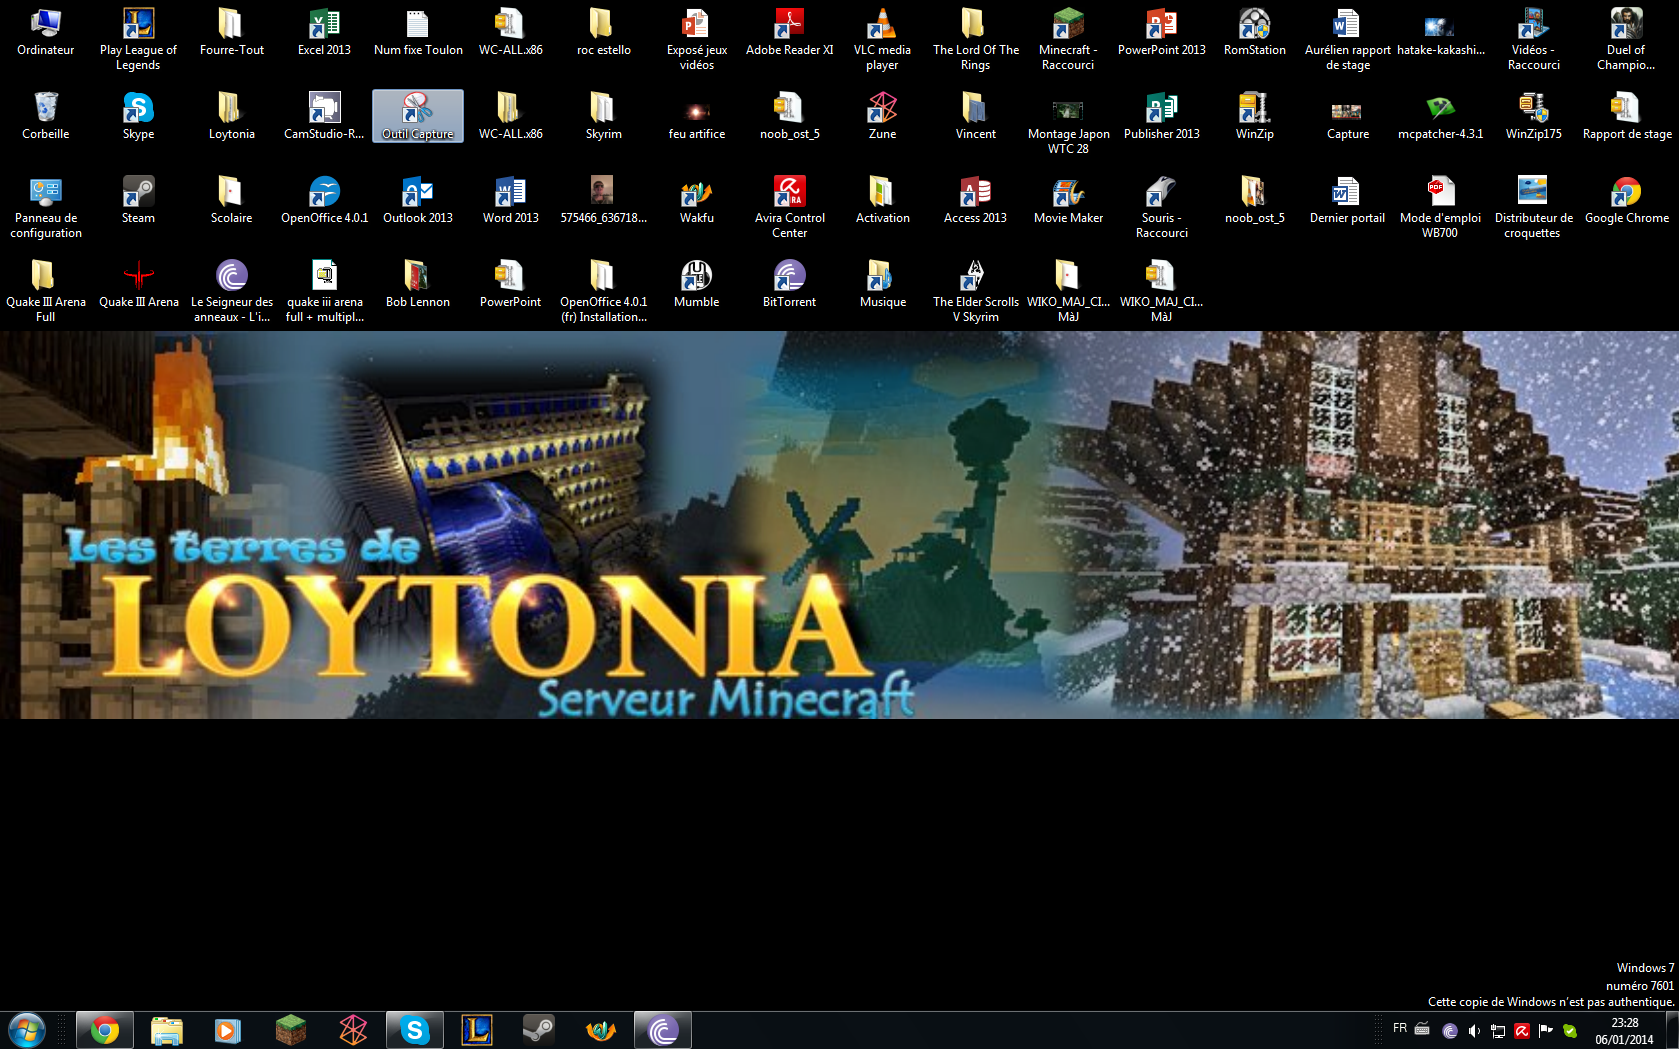The height and width of the screenshot is (1049, 1679).
Task: Open Quake III Arena red icon
Action: click(x=138, y=284)
